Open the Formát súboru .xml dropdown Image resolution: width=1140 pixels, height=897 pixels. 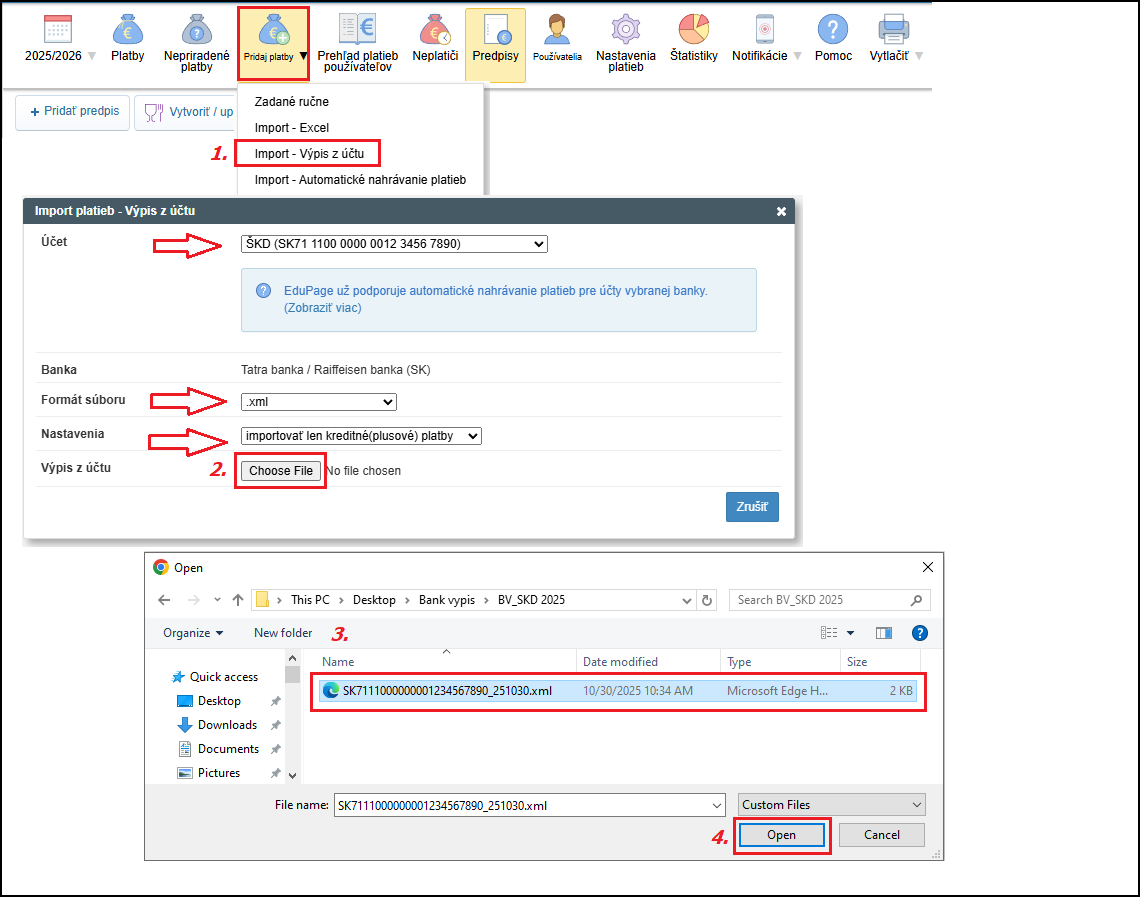tap(319, 402)
